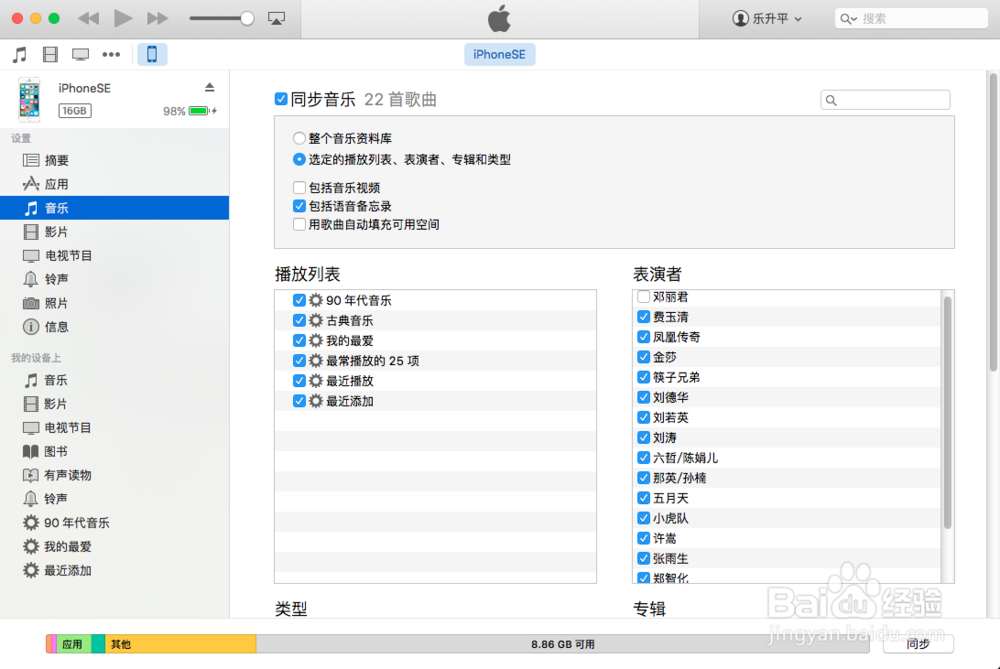1000x669 pixels.
Task: Click the play button
Action: pyautogui.click(x=122, y=18)
